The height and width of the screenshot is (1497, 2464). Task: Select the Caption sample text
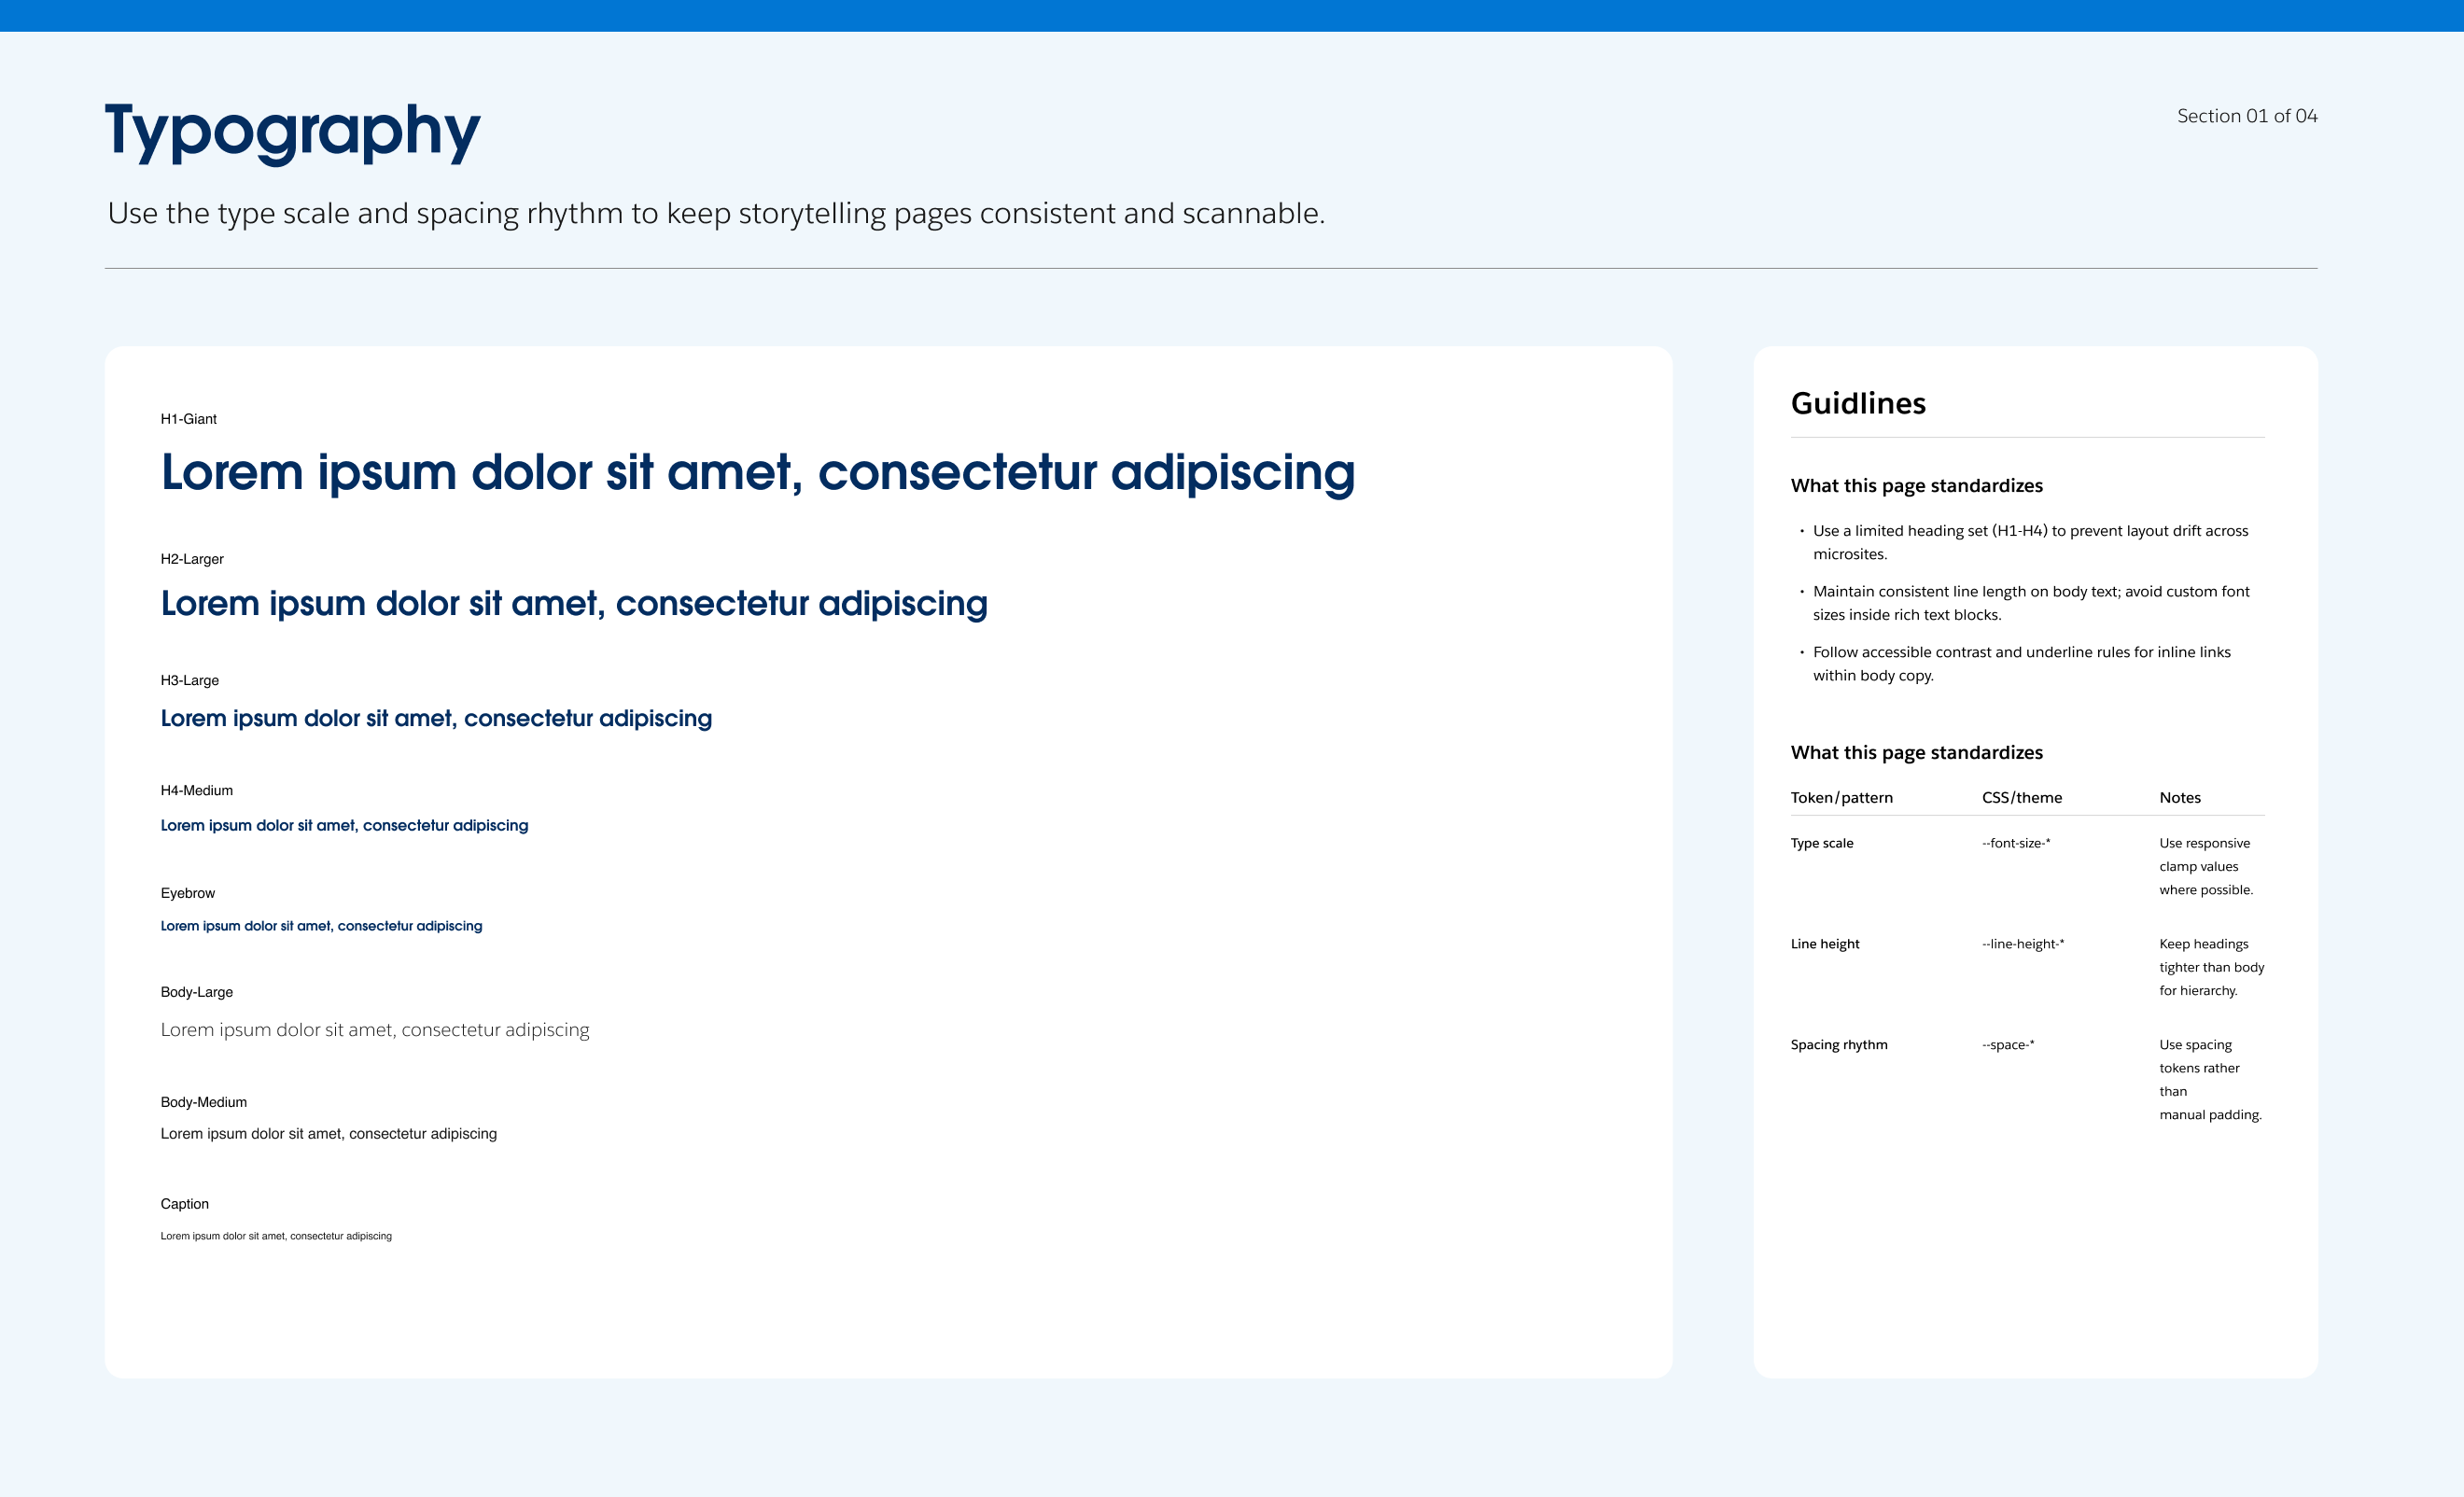pos(276,1236)
